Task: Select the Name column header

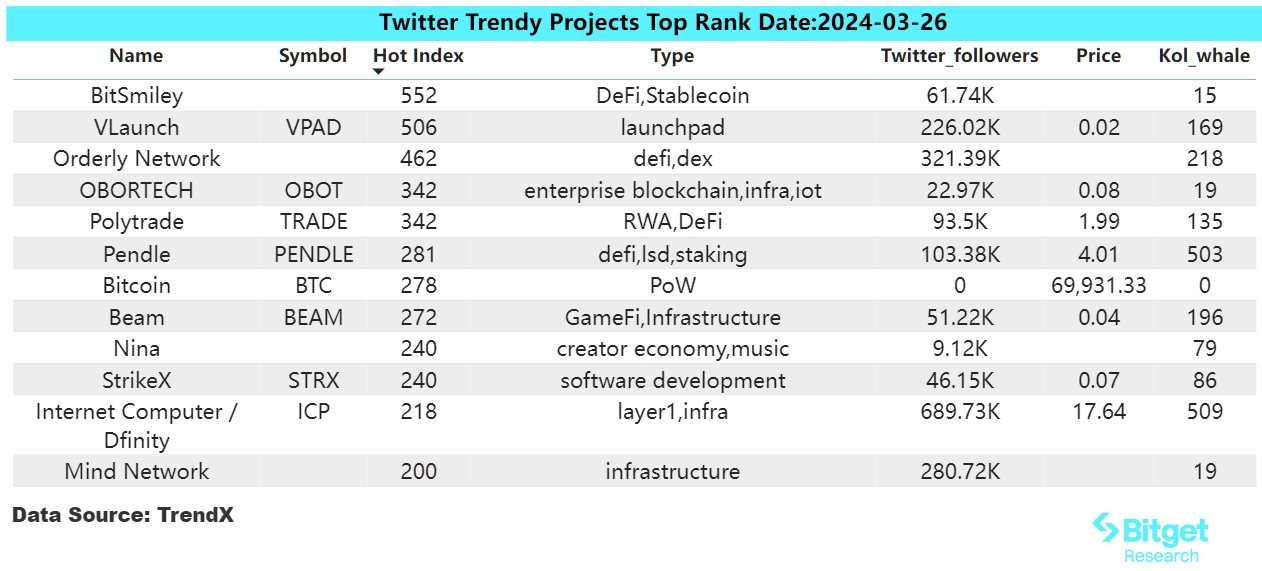Action: (136, 56)
